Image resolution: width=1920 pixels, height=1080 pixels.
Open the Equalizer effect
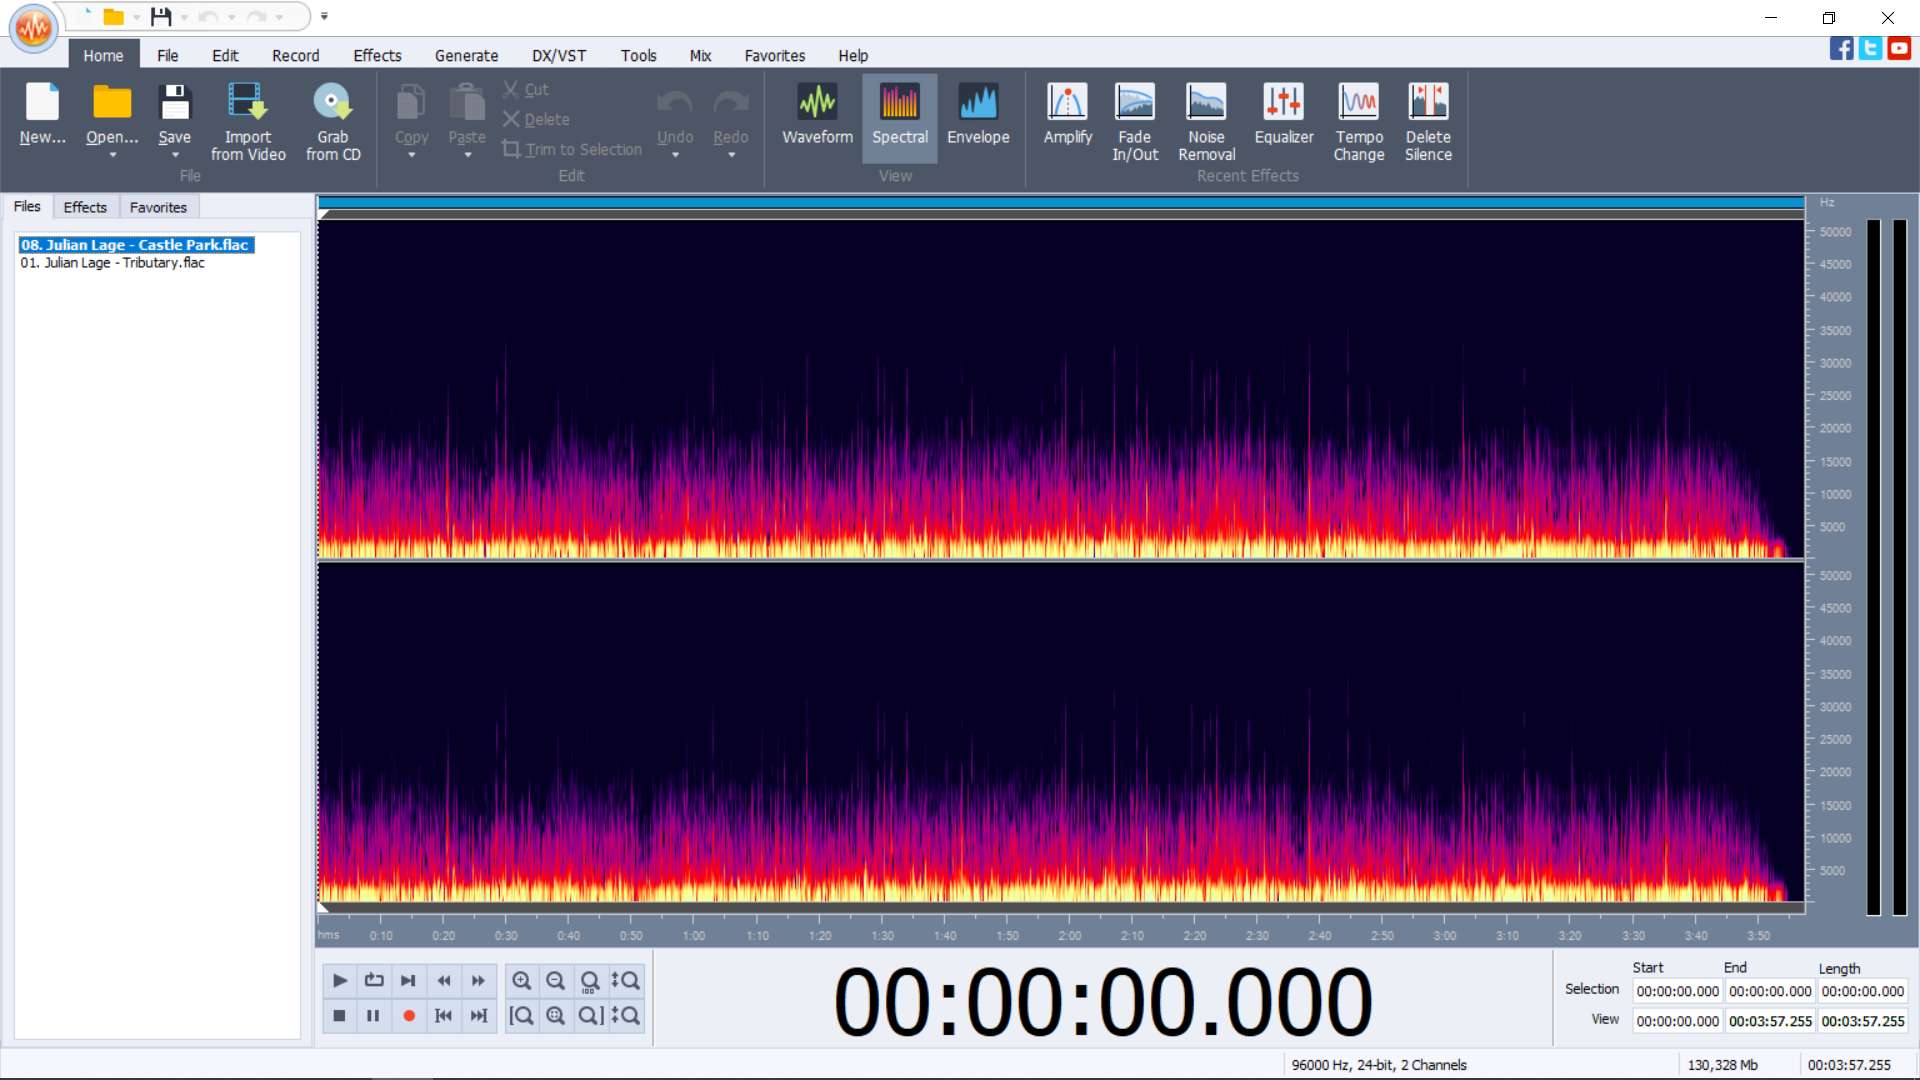click(1284, 115)
